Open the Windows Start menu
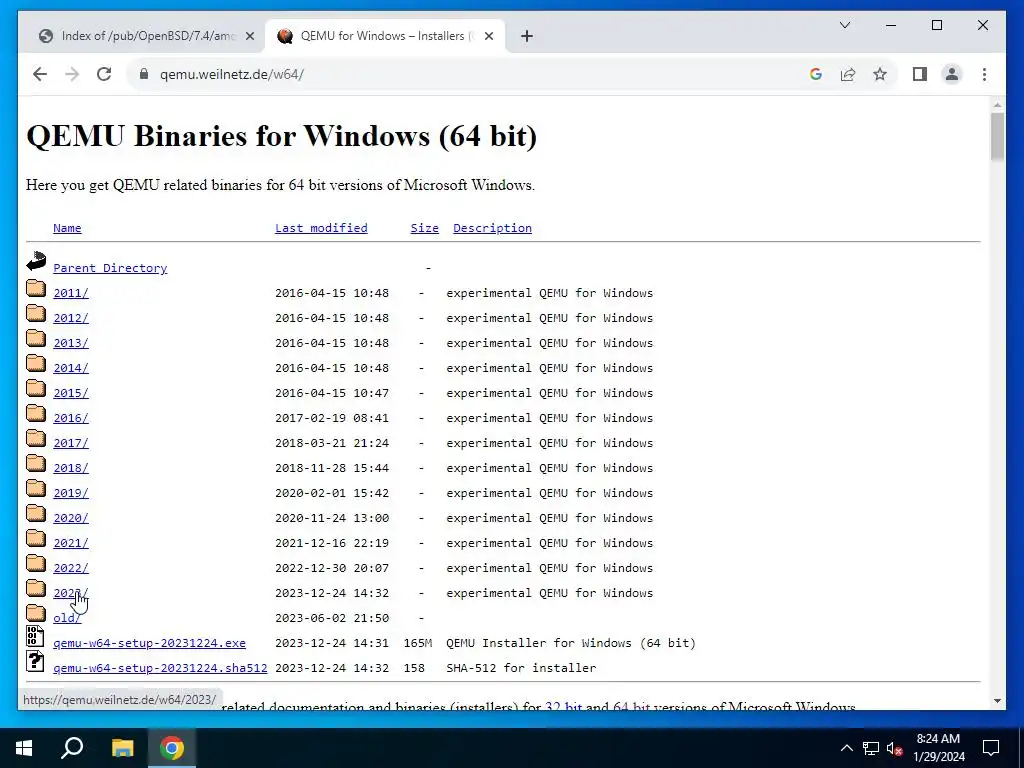Viewport: 1024px width, 768px height. [24, 748]
